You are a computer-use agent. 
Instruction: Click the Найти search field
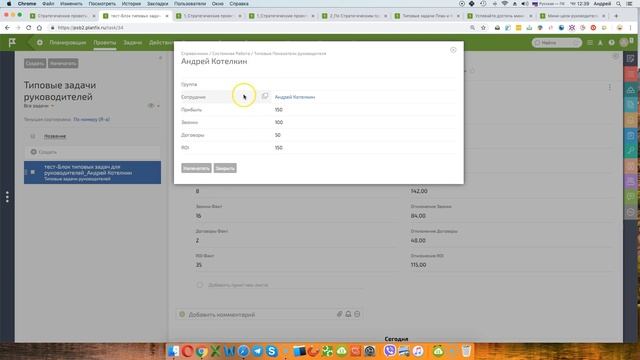click(x=557, y=42)
